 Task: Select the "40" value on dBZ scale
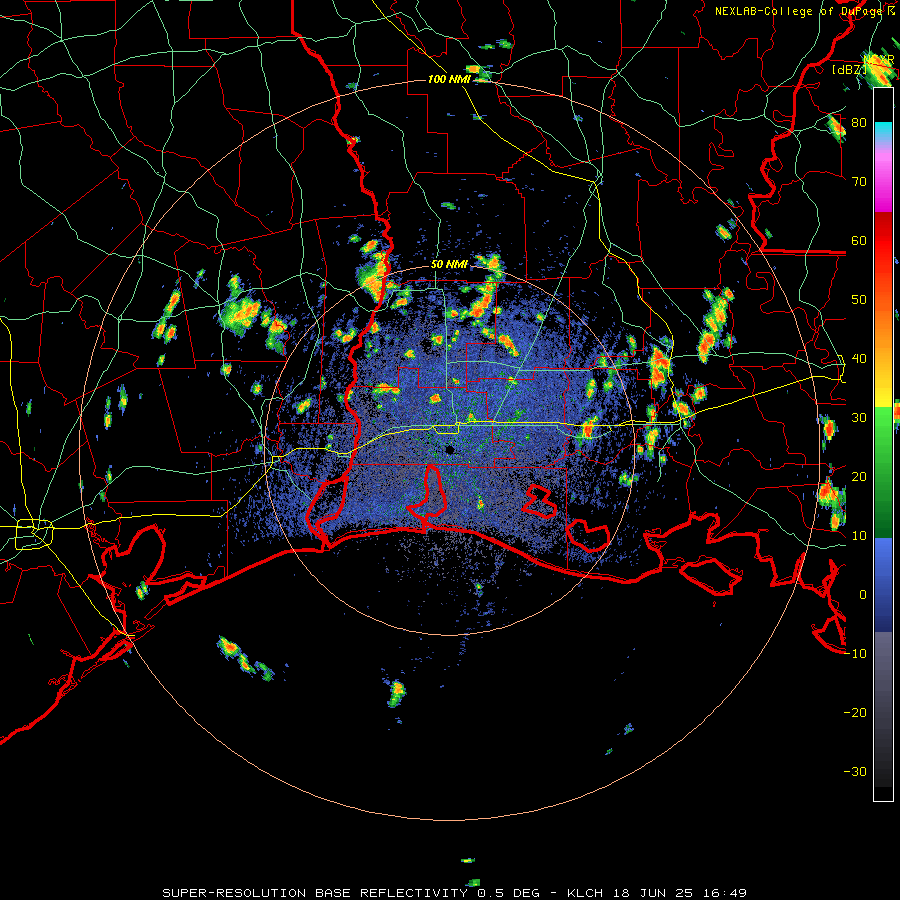pyautogui.click(x=859, y=358)
